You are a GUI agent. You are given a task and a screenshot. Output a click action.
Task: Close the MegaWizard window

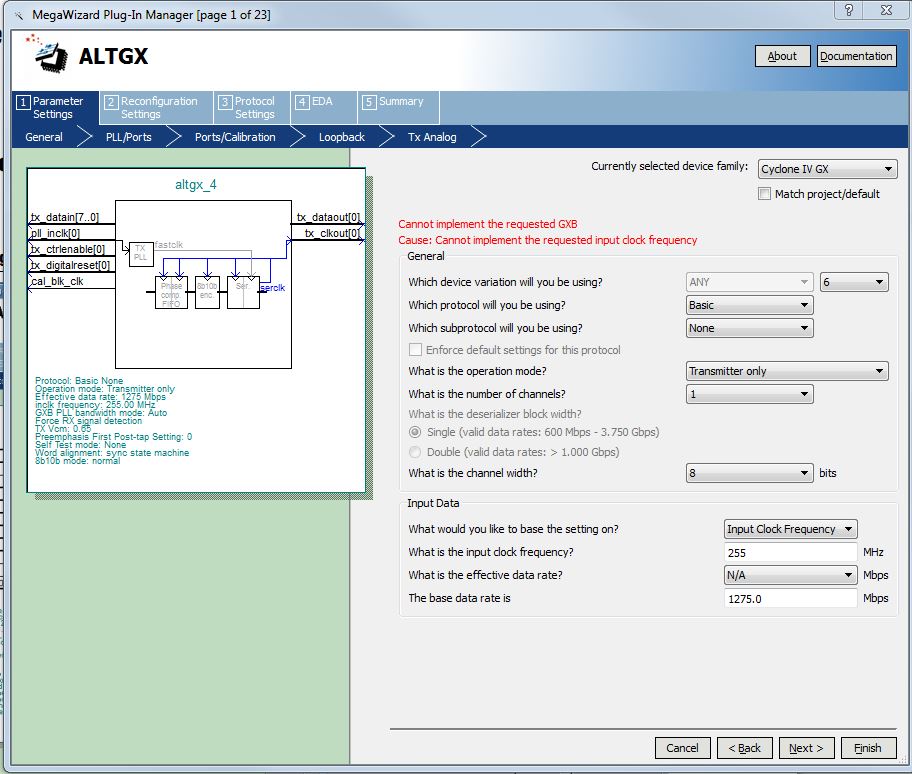click(886, 10)
